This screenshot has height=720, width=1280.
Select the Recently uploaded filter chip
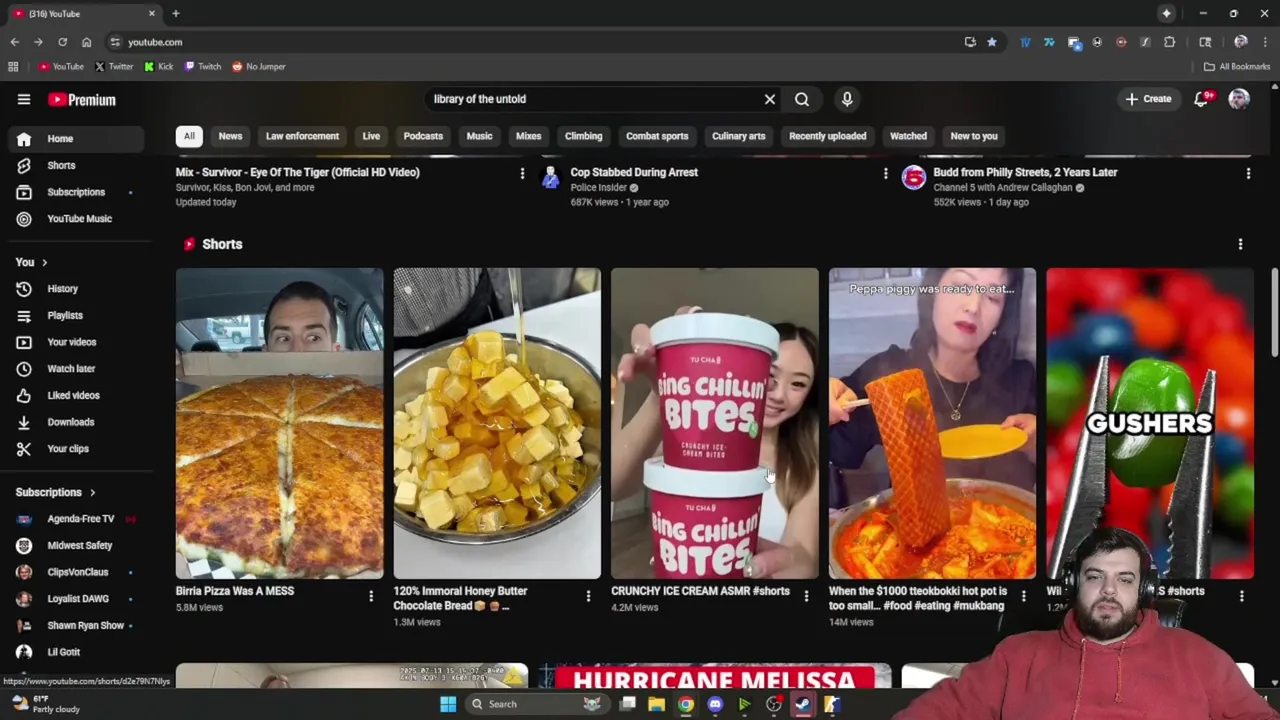coord(827,136)
